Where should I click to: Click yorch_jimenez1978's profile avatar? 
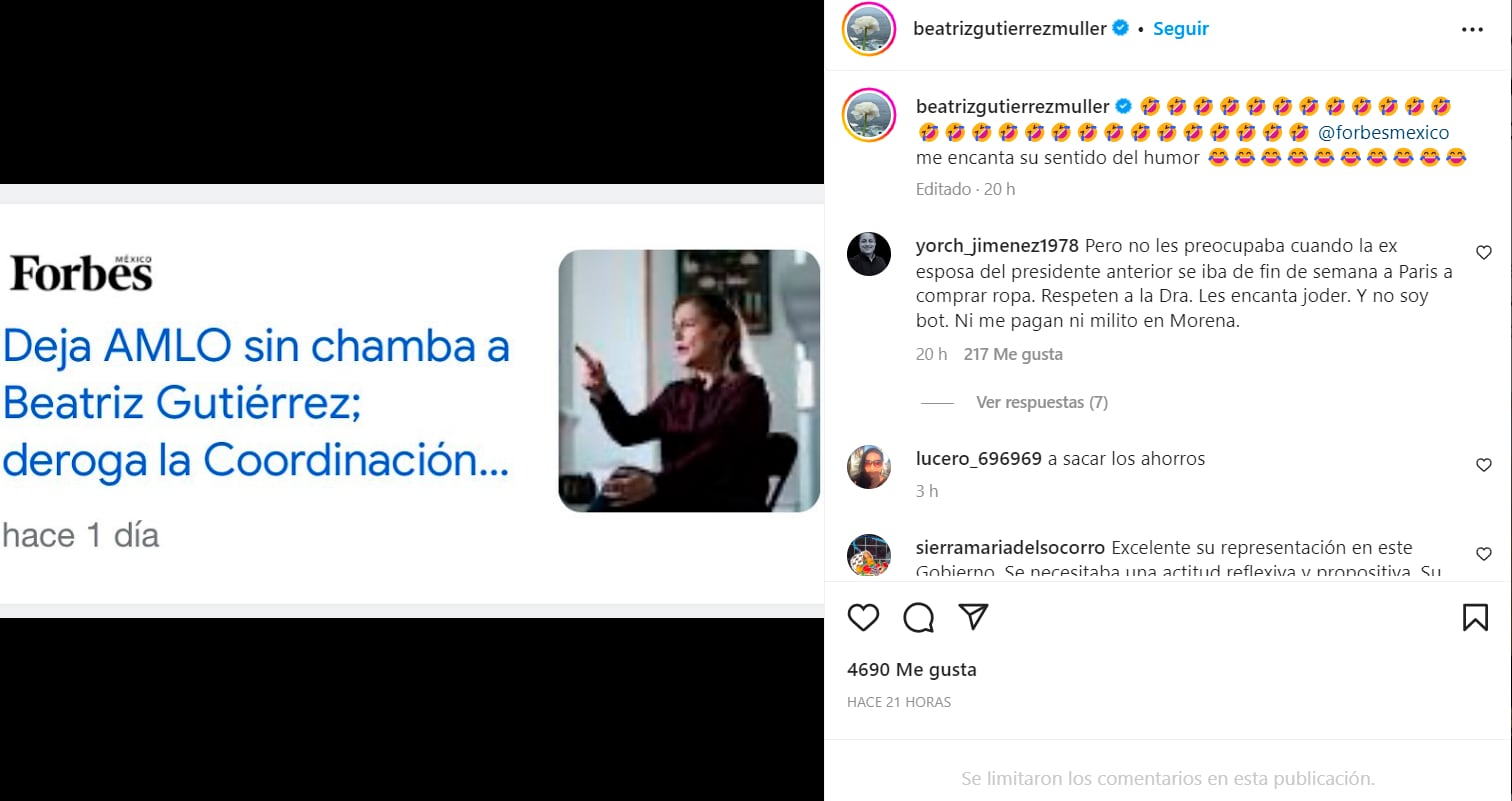coord(869,255)
